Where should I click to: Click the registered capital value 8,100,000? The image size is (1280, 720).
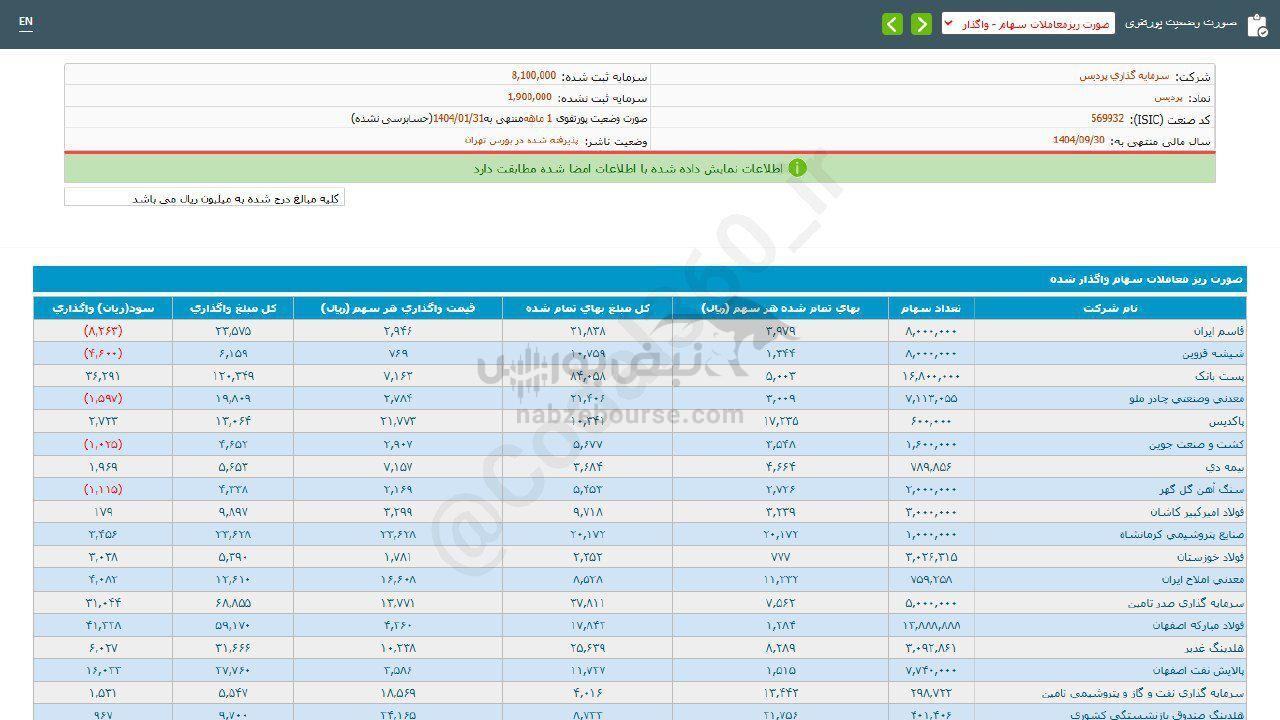533,76
